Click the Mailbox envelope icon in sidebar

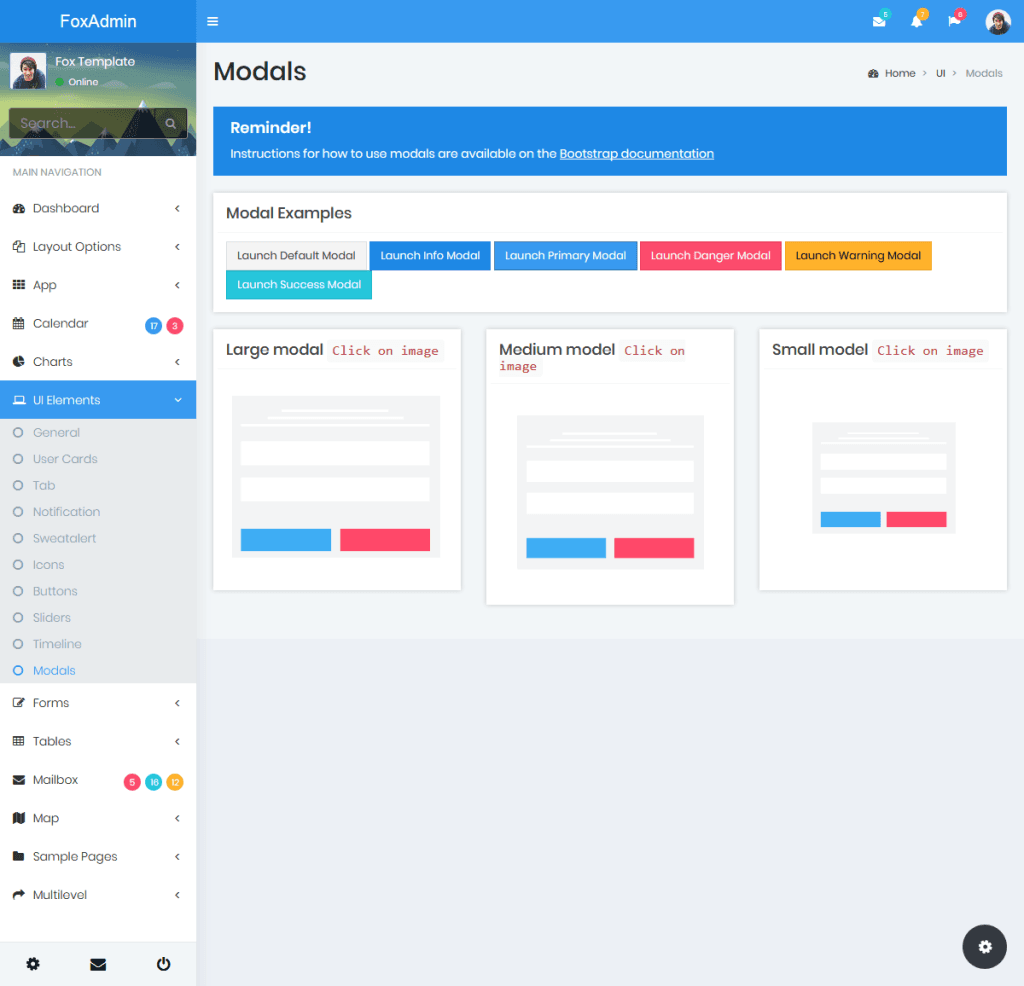tap(20, 779)
